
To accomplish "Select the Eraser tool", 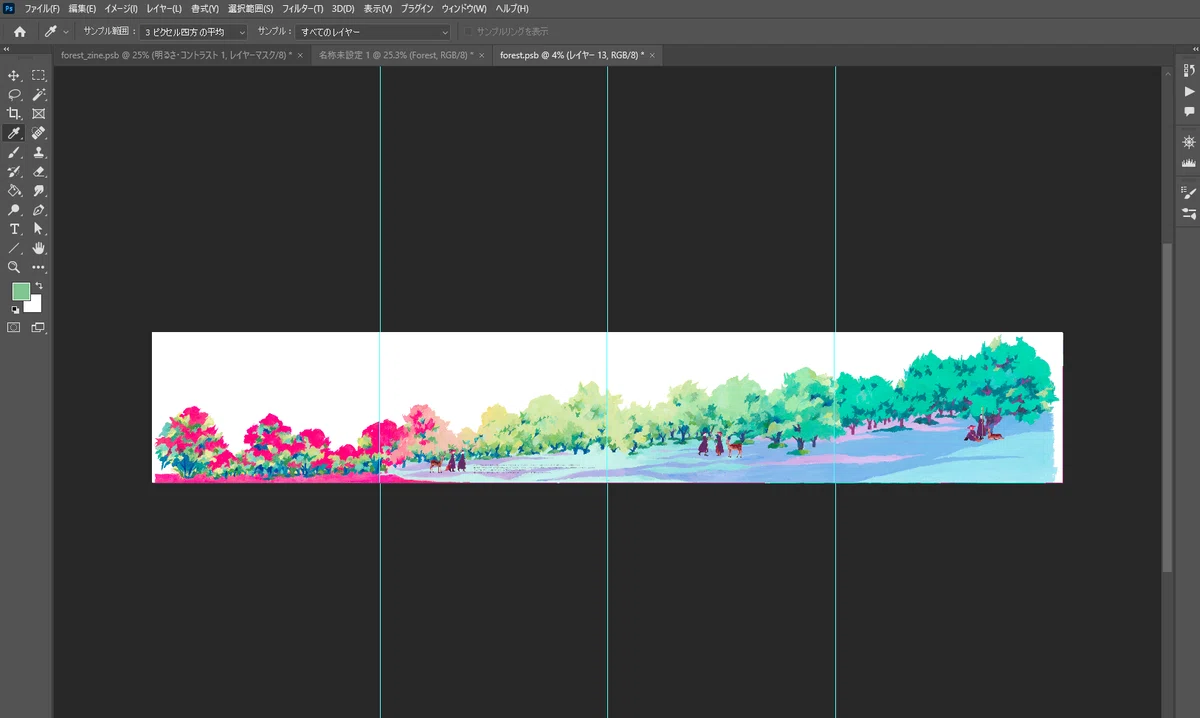I will tap(39, 172).
